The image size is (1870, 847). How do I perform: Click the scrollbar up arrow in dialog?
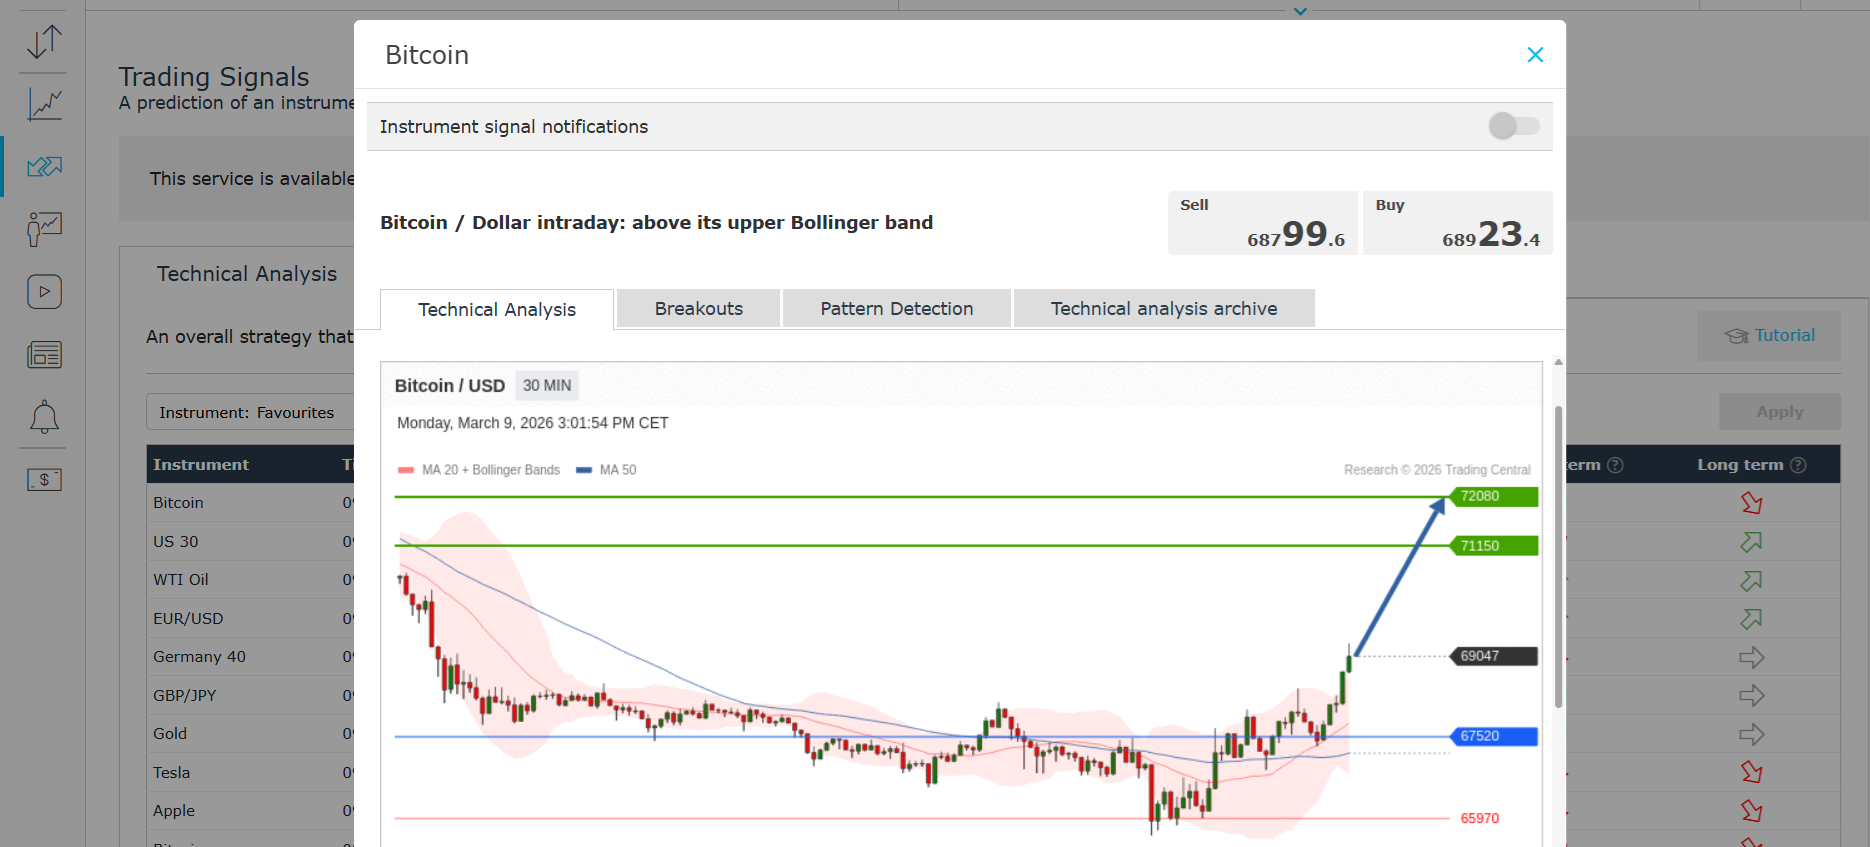click(1558, 362)
